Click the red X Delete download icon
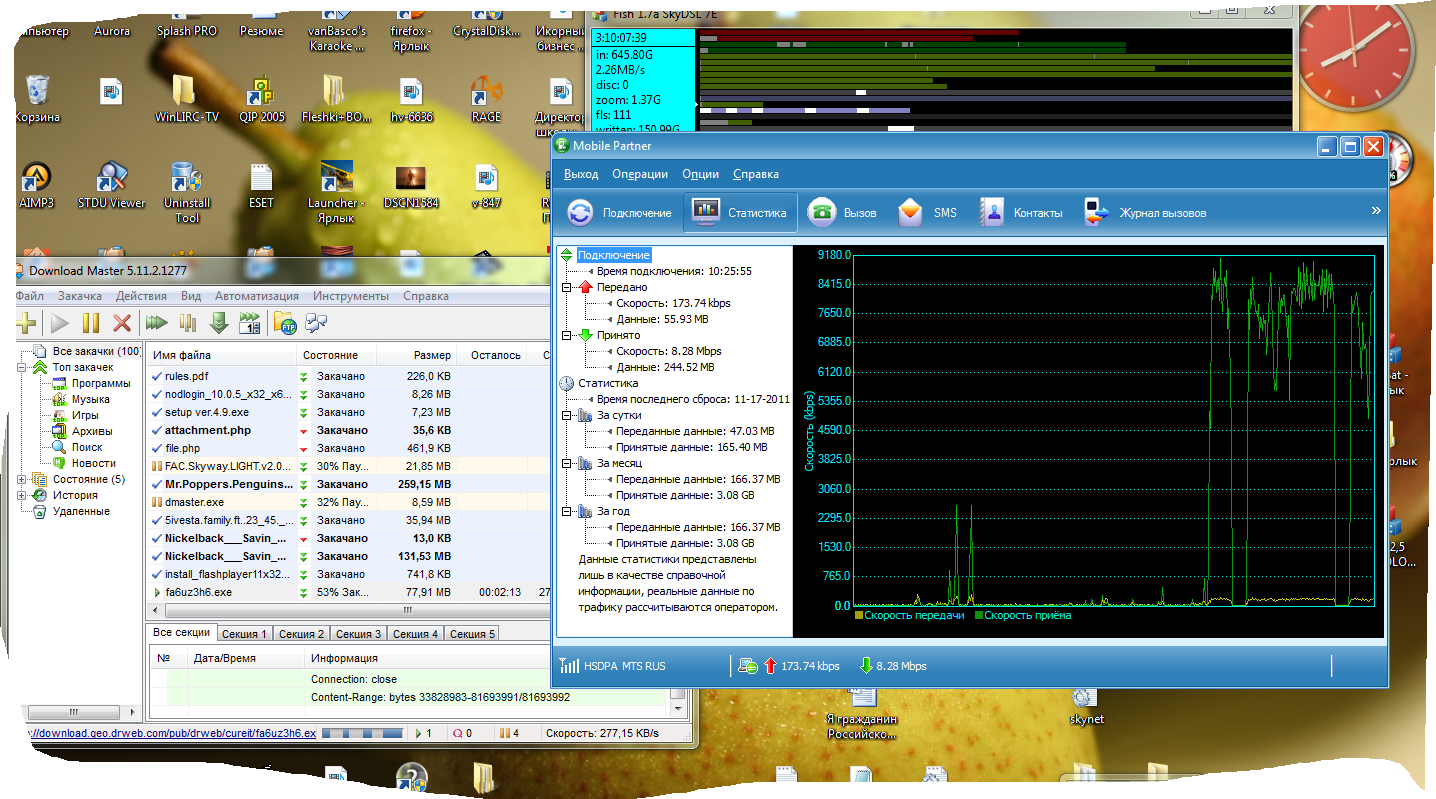Screen dimensions: 1436x799 (x=122, y=323)
